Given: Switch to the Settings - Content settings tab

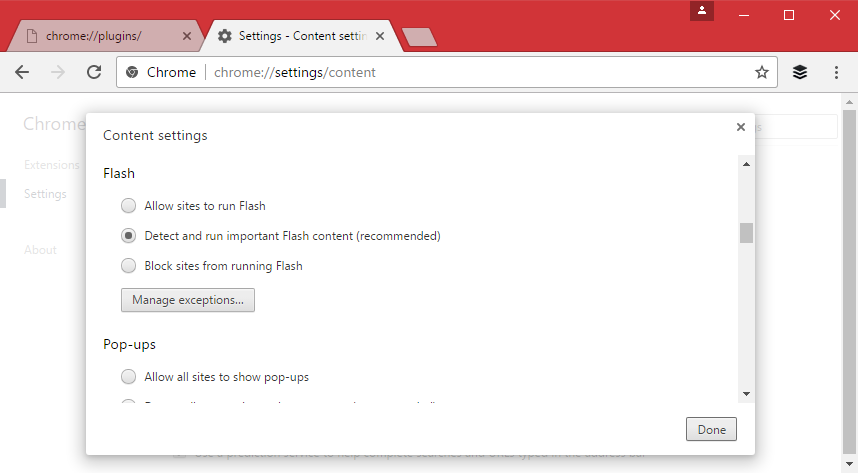Looking at the screenshot, I should (303, 36).
